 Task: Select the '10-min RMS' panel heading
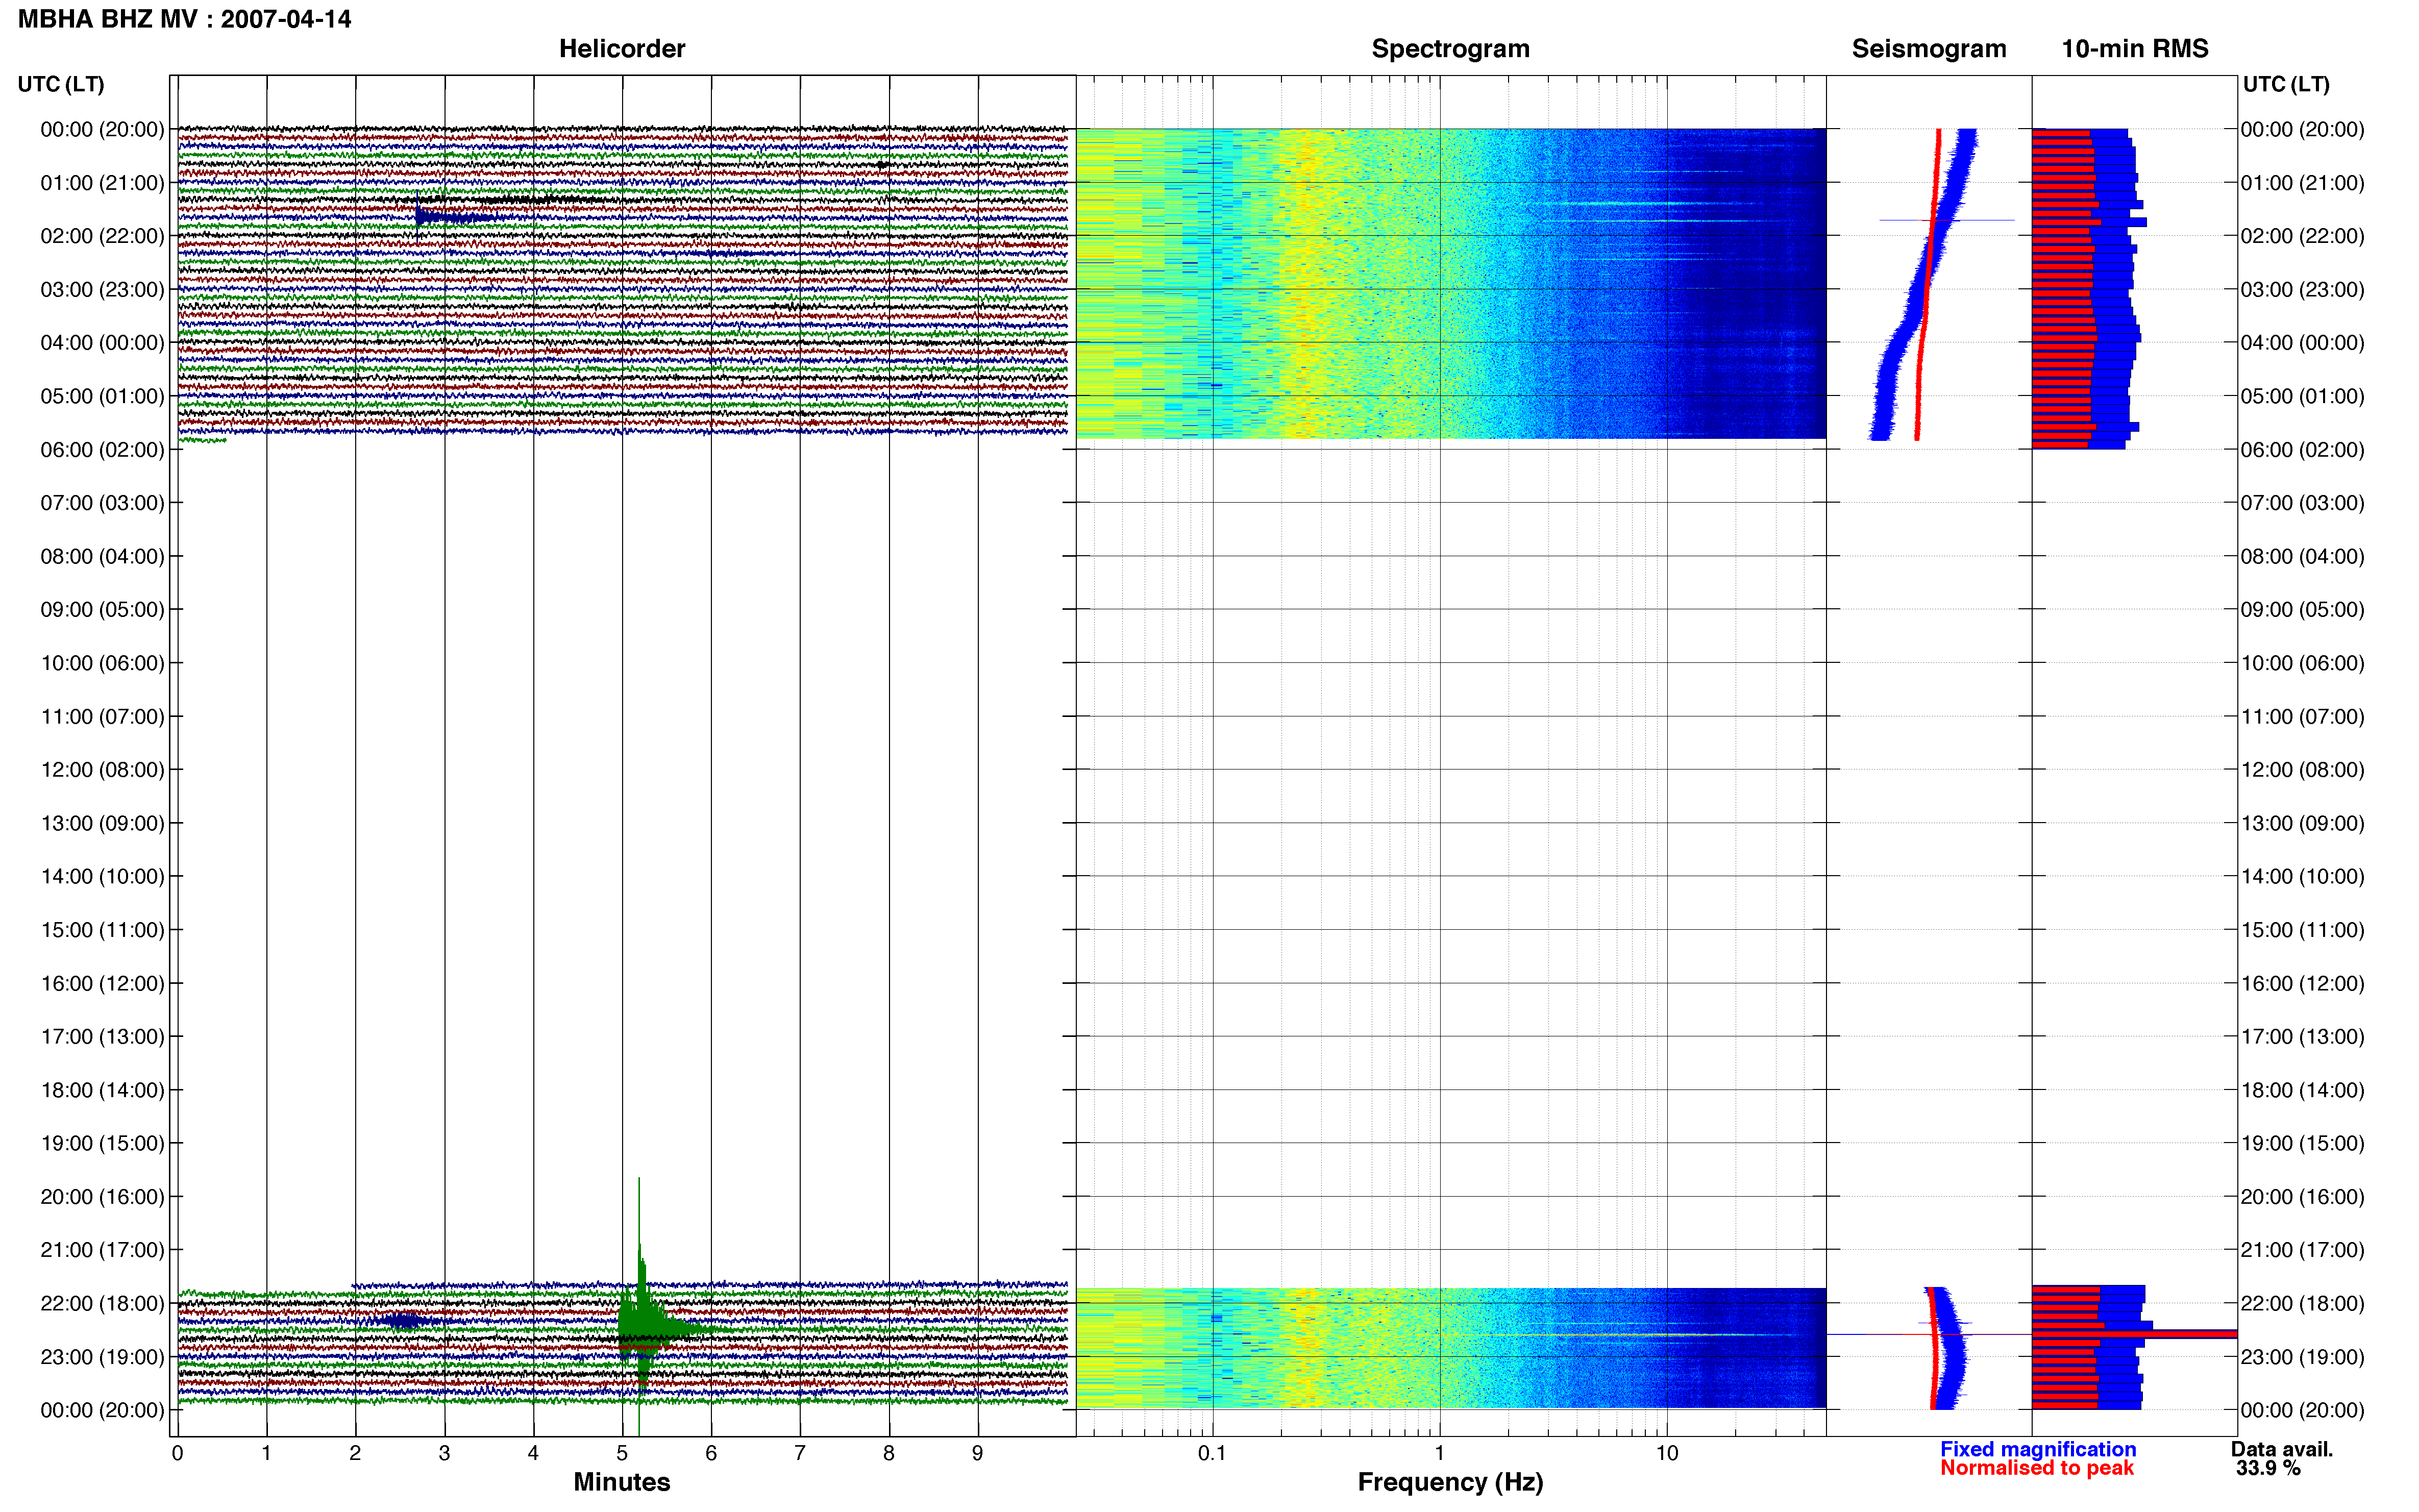[2134, 48]
